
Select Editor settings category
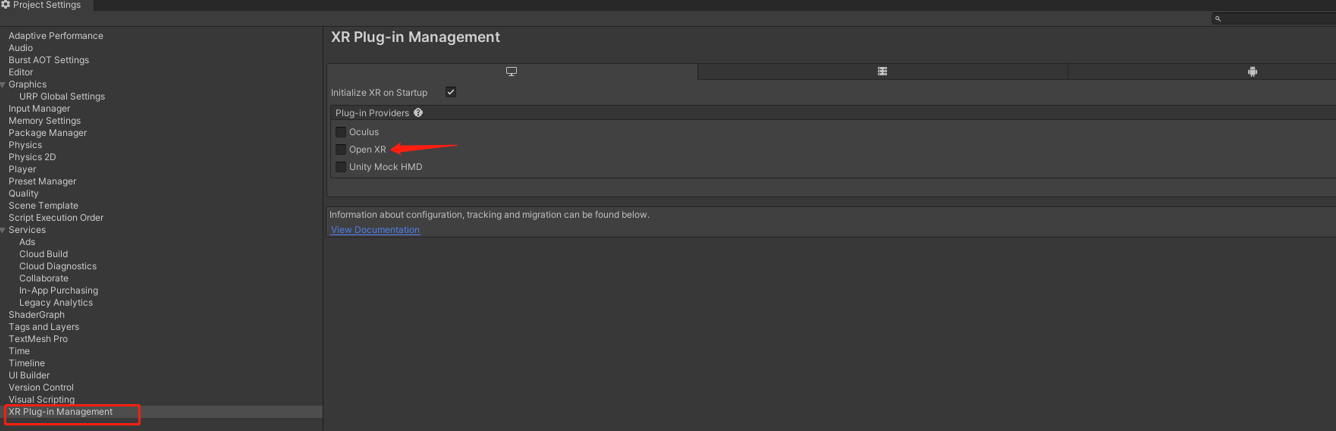tap(20, 72)
